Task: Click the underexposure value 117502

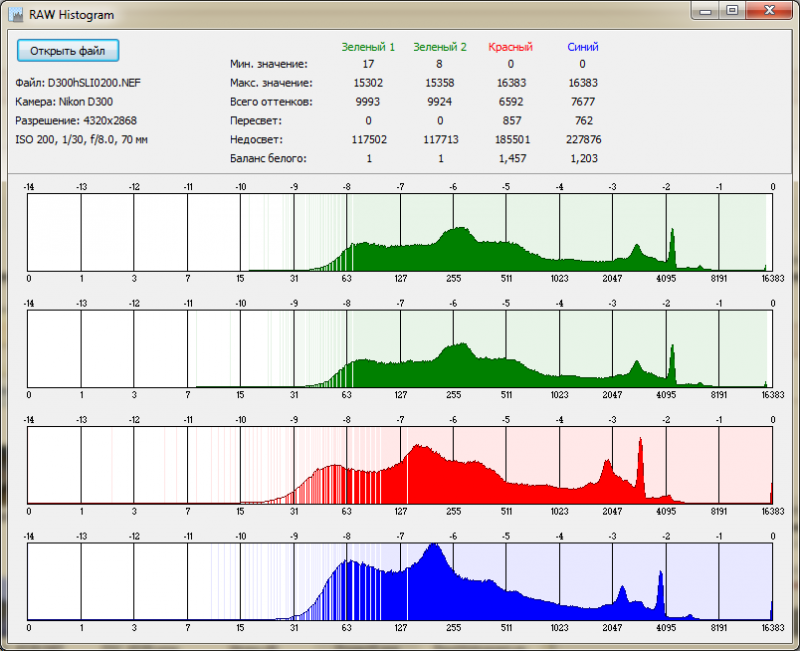Action: (369, 139)
